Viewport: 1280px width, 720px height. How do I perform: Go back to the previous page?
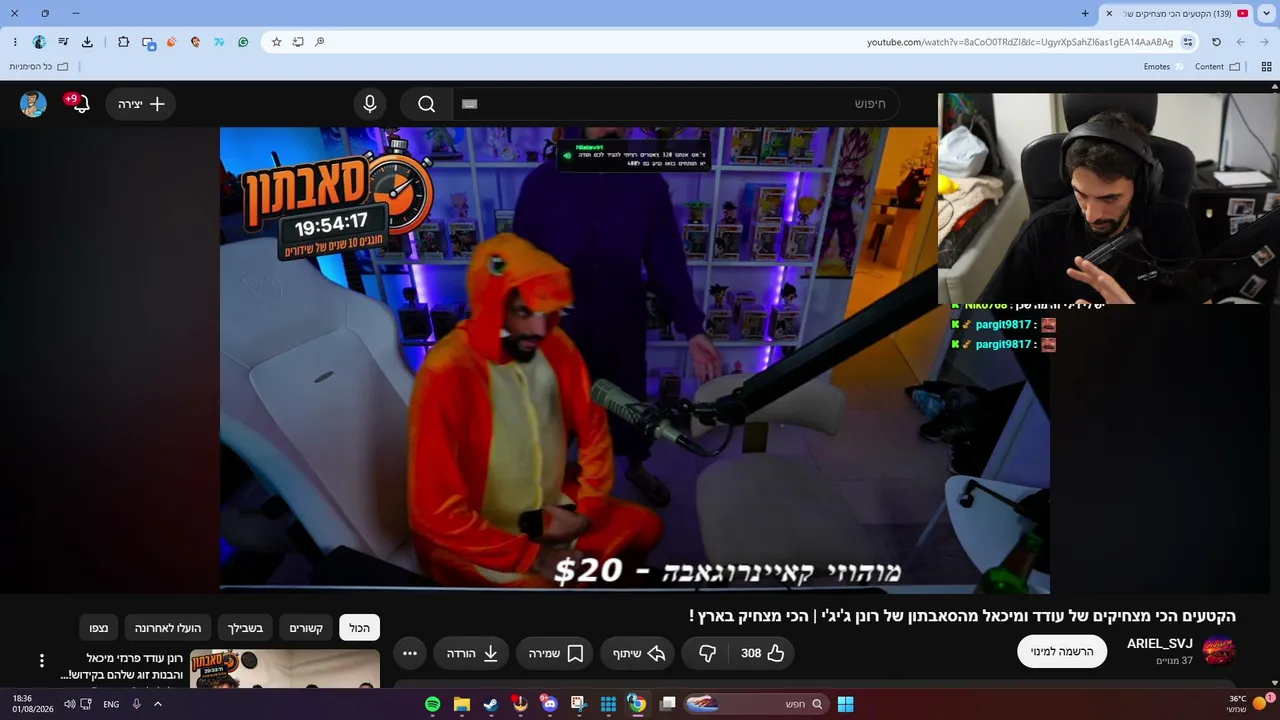(x=1265, y=42)
